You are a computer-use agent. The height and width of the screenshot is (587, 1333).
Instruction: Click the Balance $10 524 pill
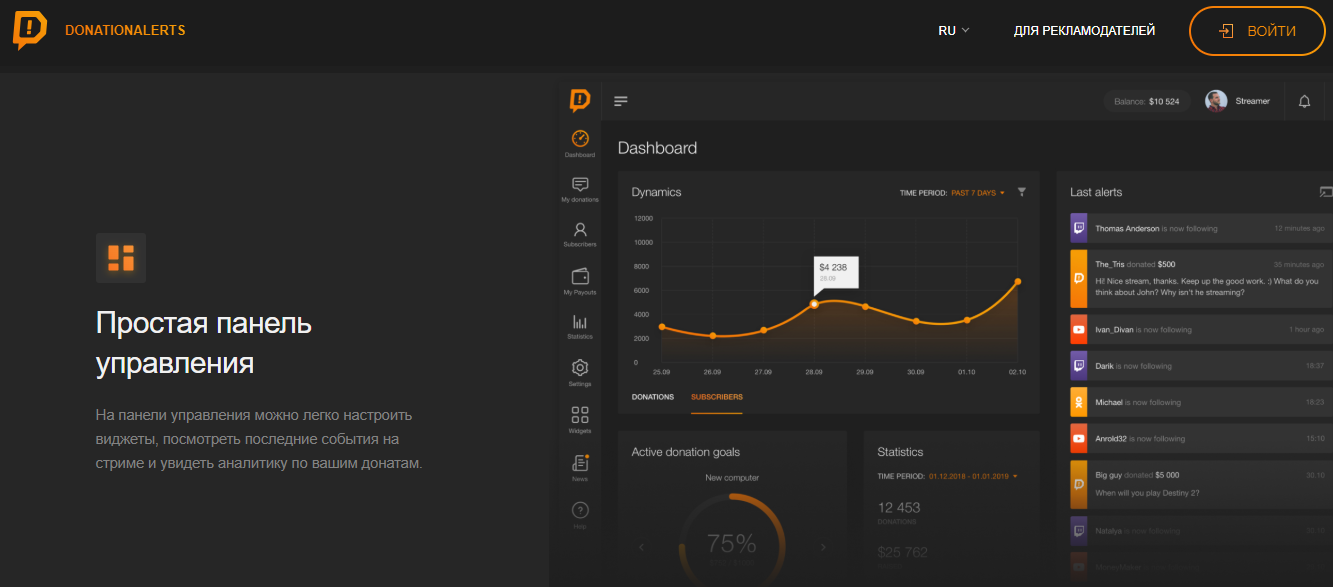click(1147, 101)
